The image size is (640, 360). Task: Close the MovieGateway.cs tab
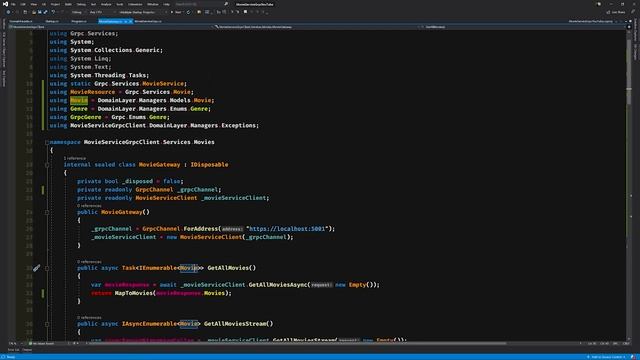[x=130, y=21]
